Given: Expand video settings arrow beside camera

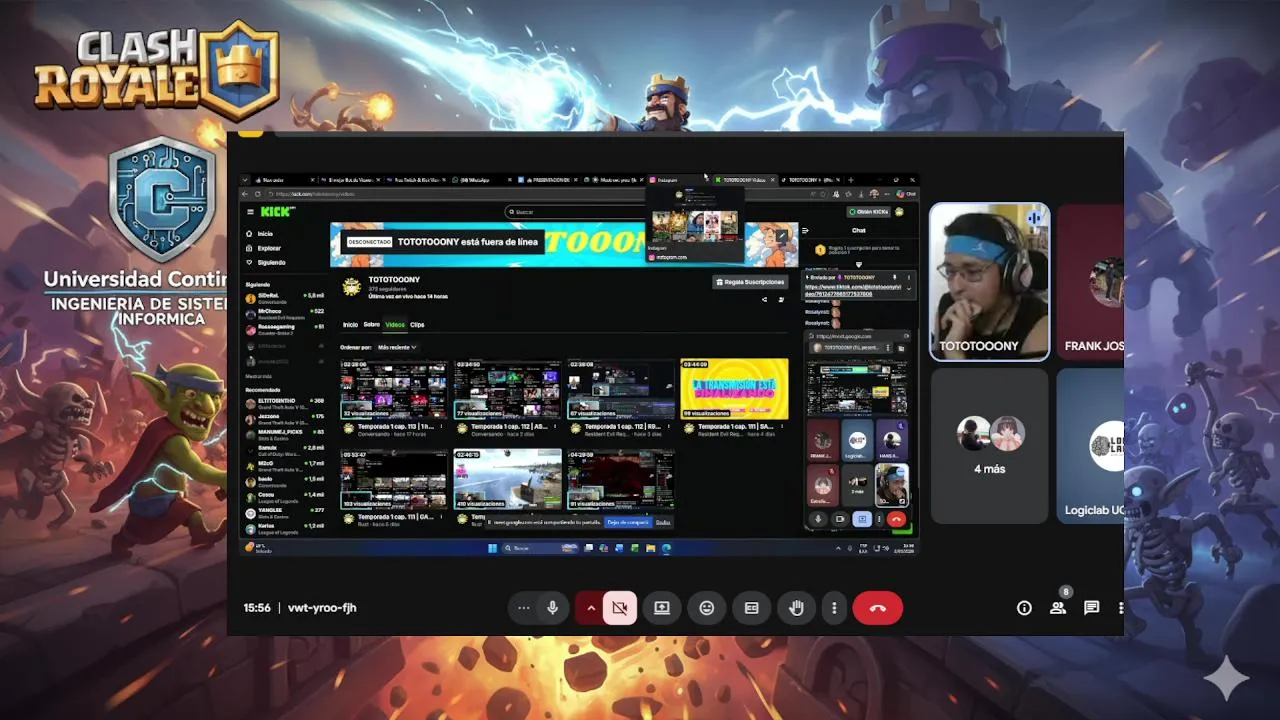Looking at the screenshot, I should [590, 608].
